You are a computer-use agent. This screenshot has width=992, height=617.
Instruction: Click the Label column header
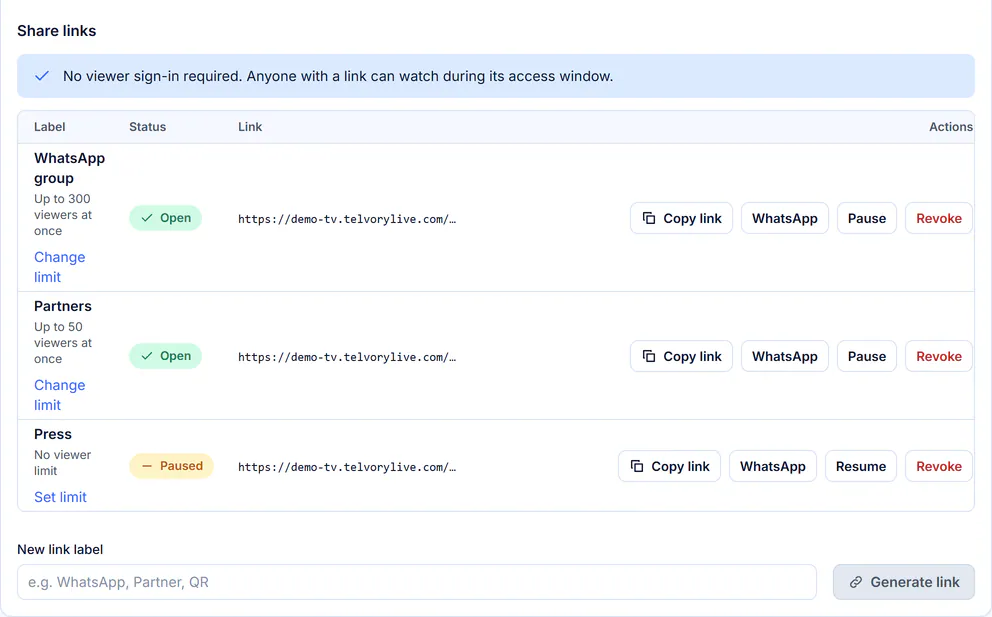coord(49,127)
